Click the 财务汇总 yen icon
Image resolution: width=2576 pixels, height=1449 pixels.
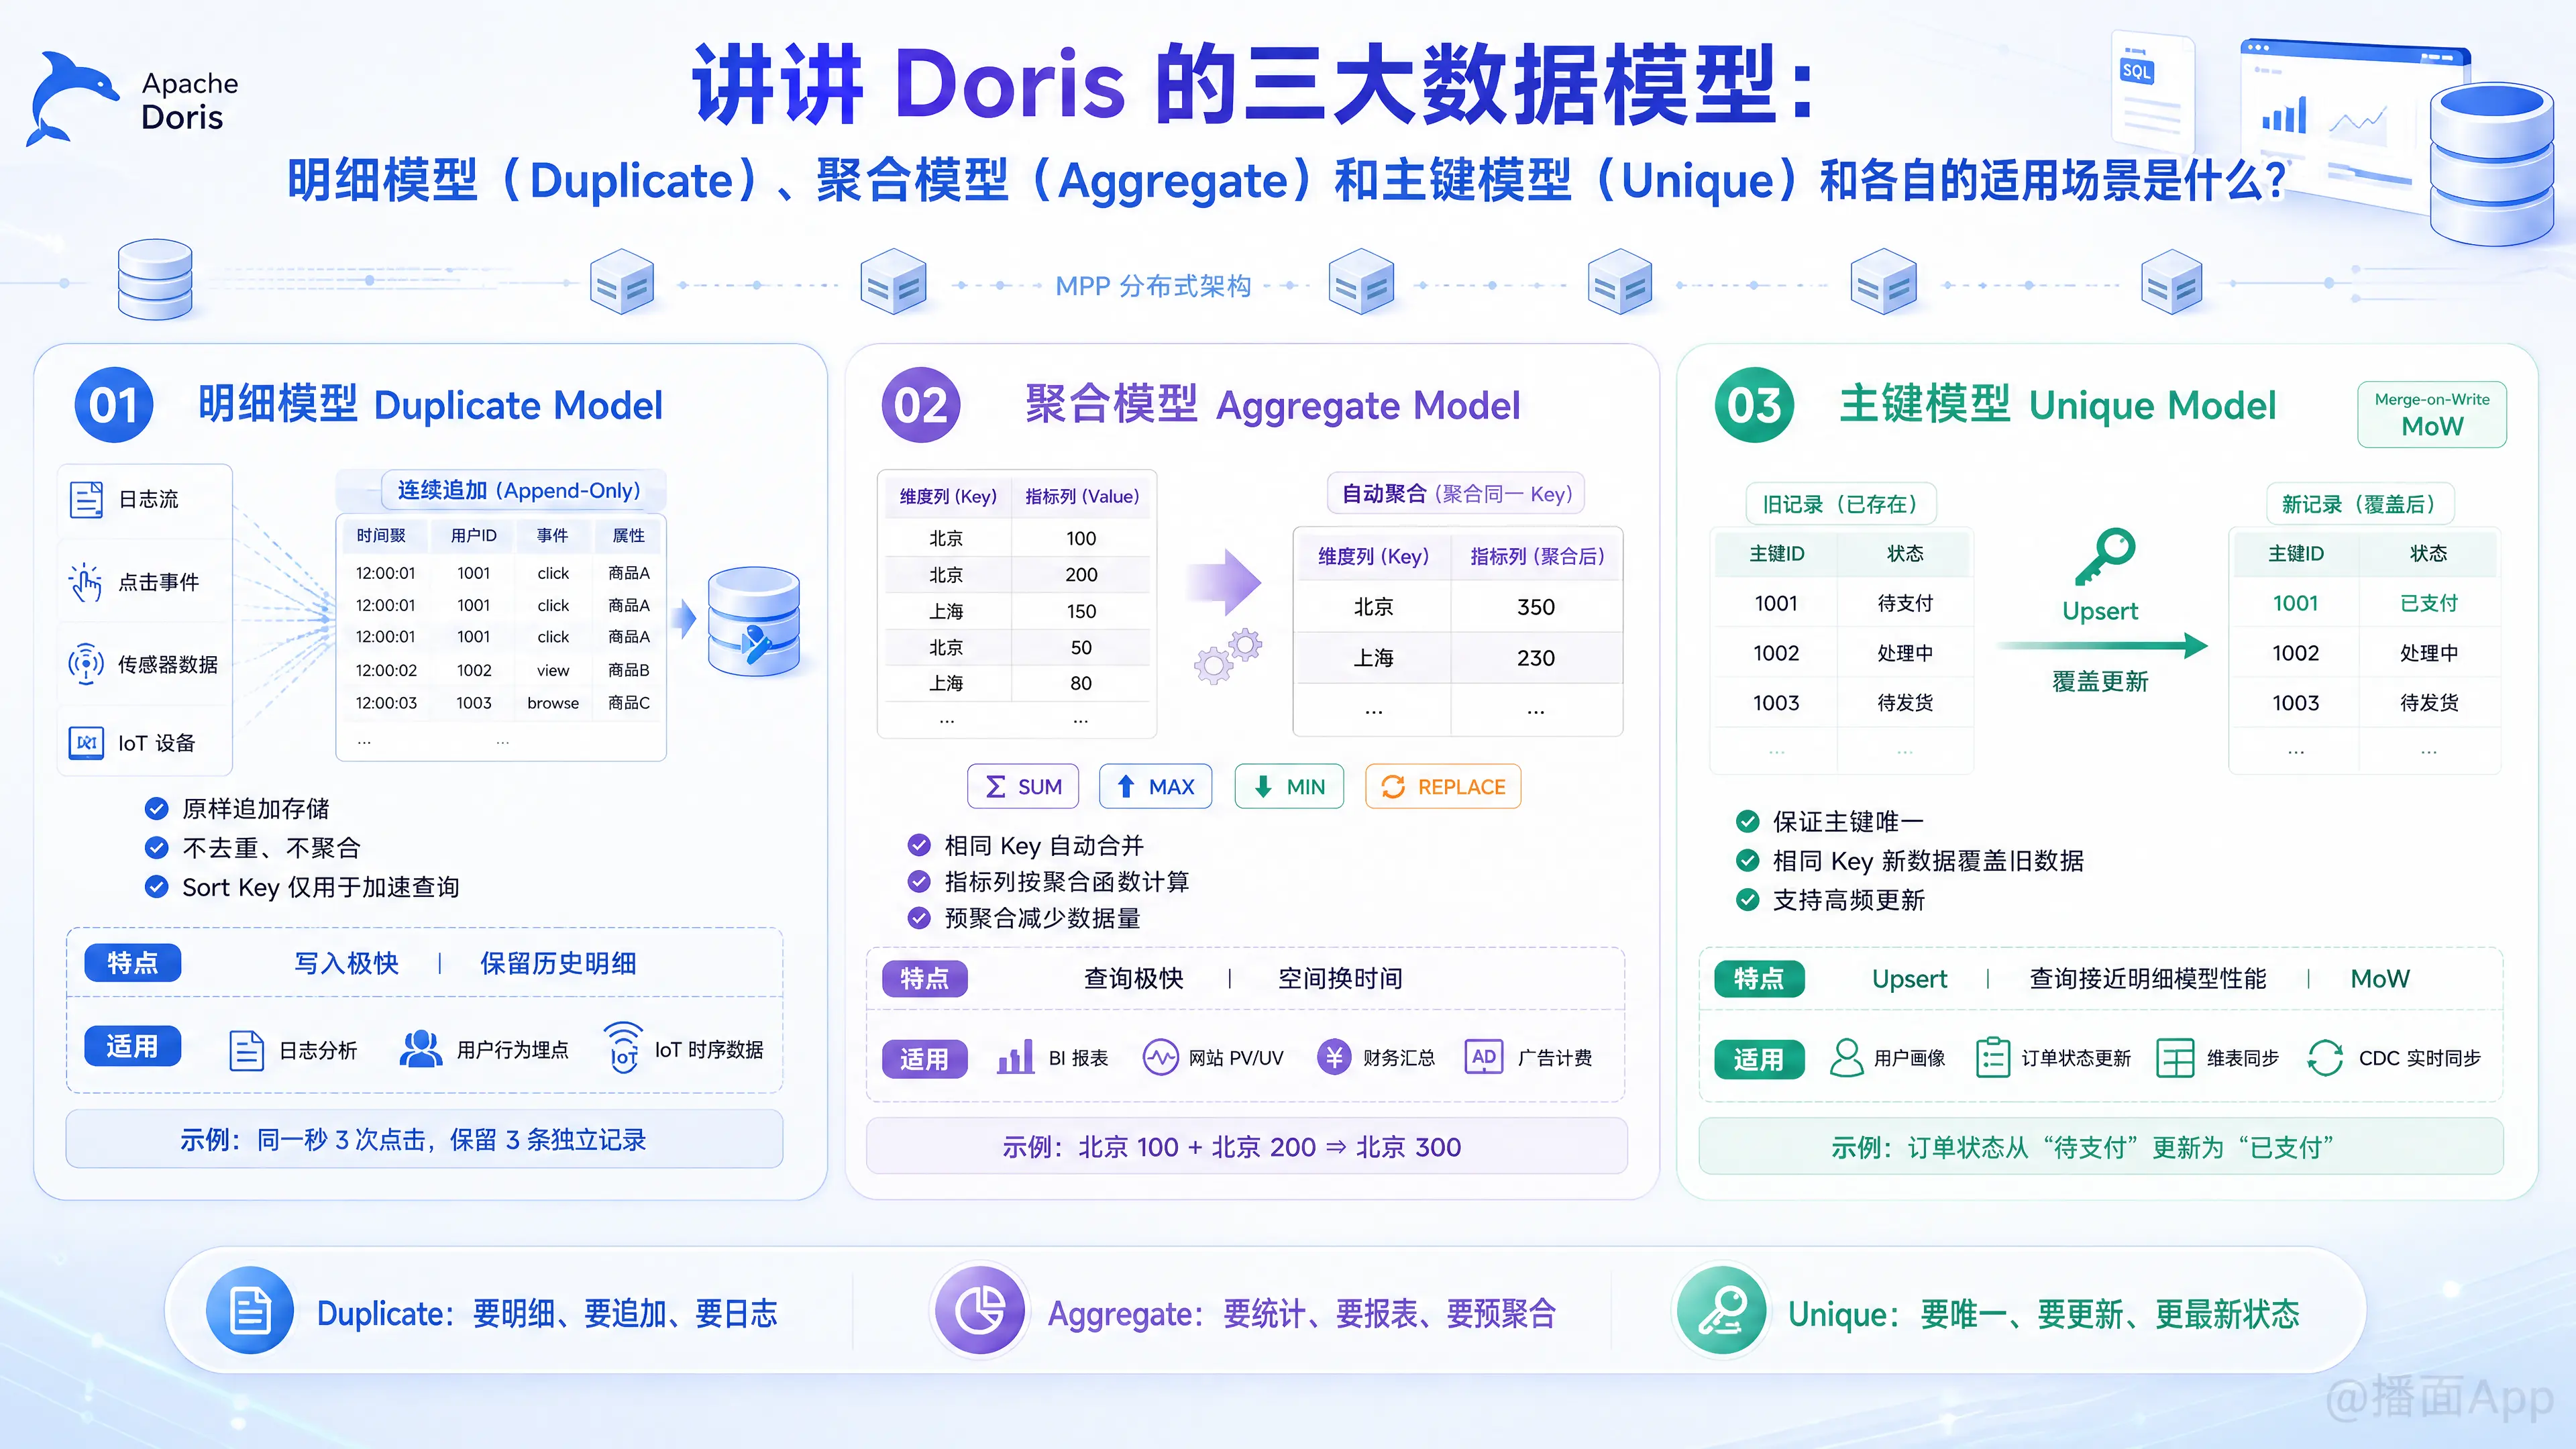coord(1333,1057)
